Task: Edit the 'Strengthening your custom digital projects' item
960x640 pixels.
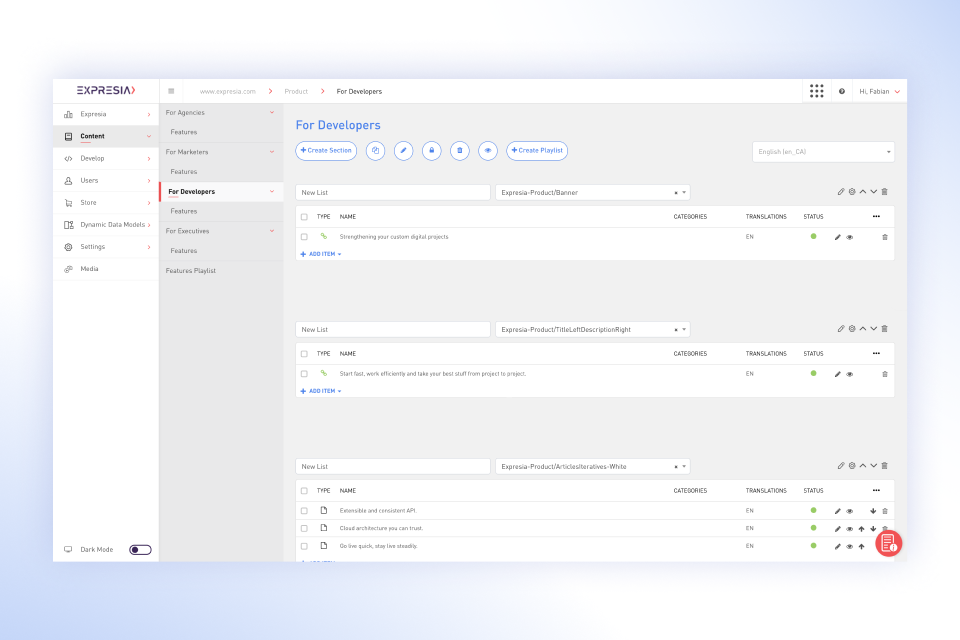Action: point(838,237)
